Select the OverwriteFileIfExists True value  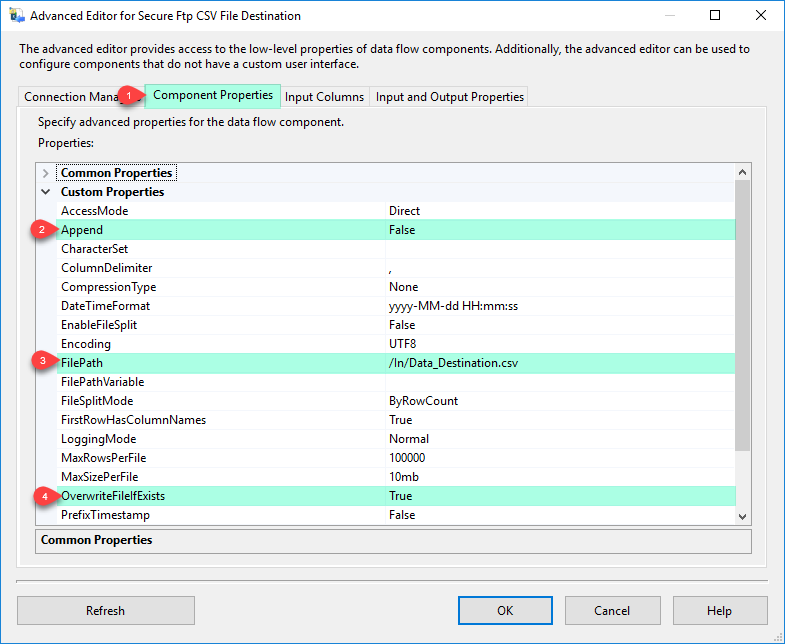tap(402, 496)
